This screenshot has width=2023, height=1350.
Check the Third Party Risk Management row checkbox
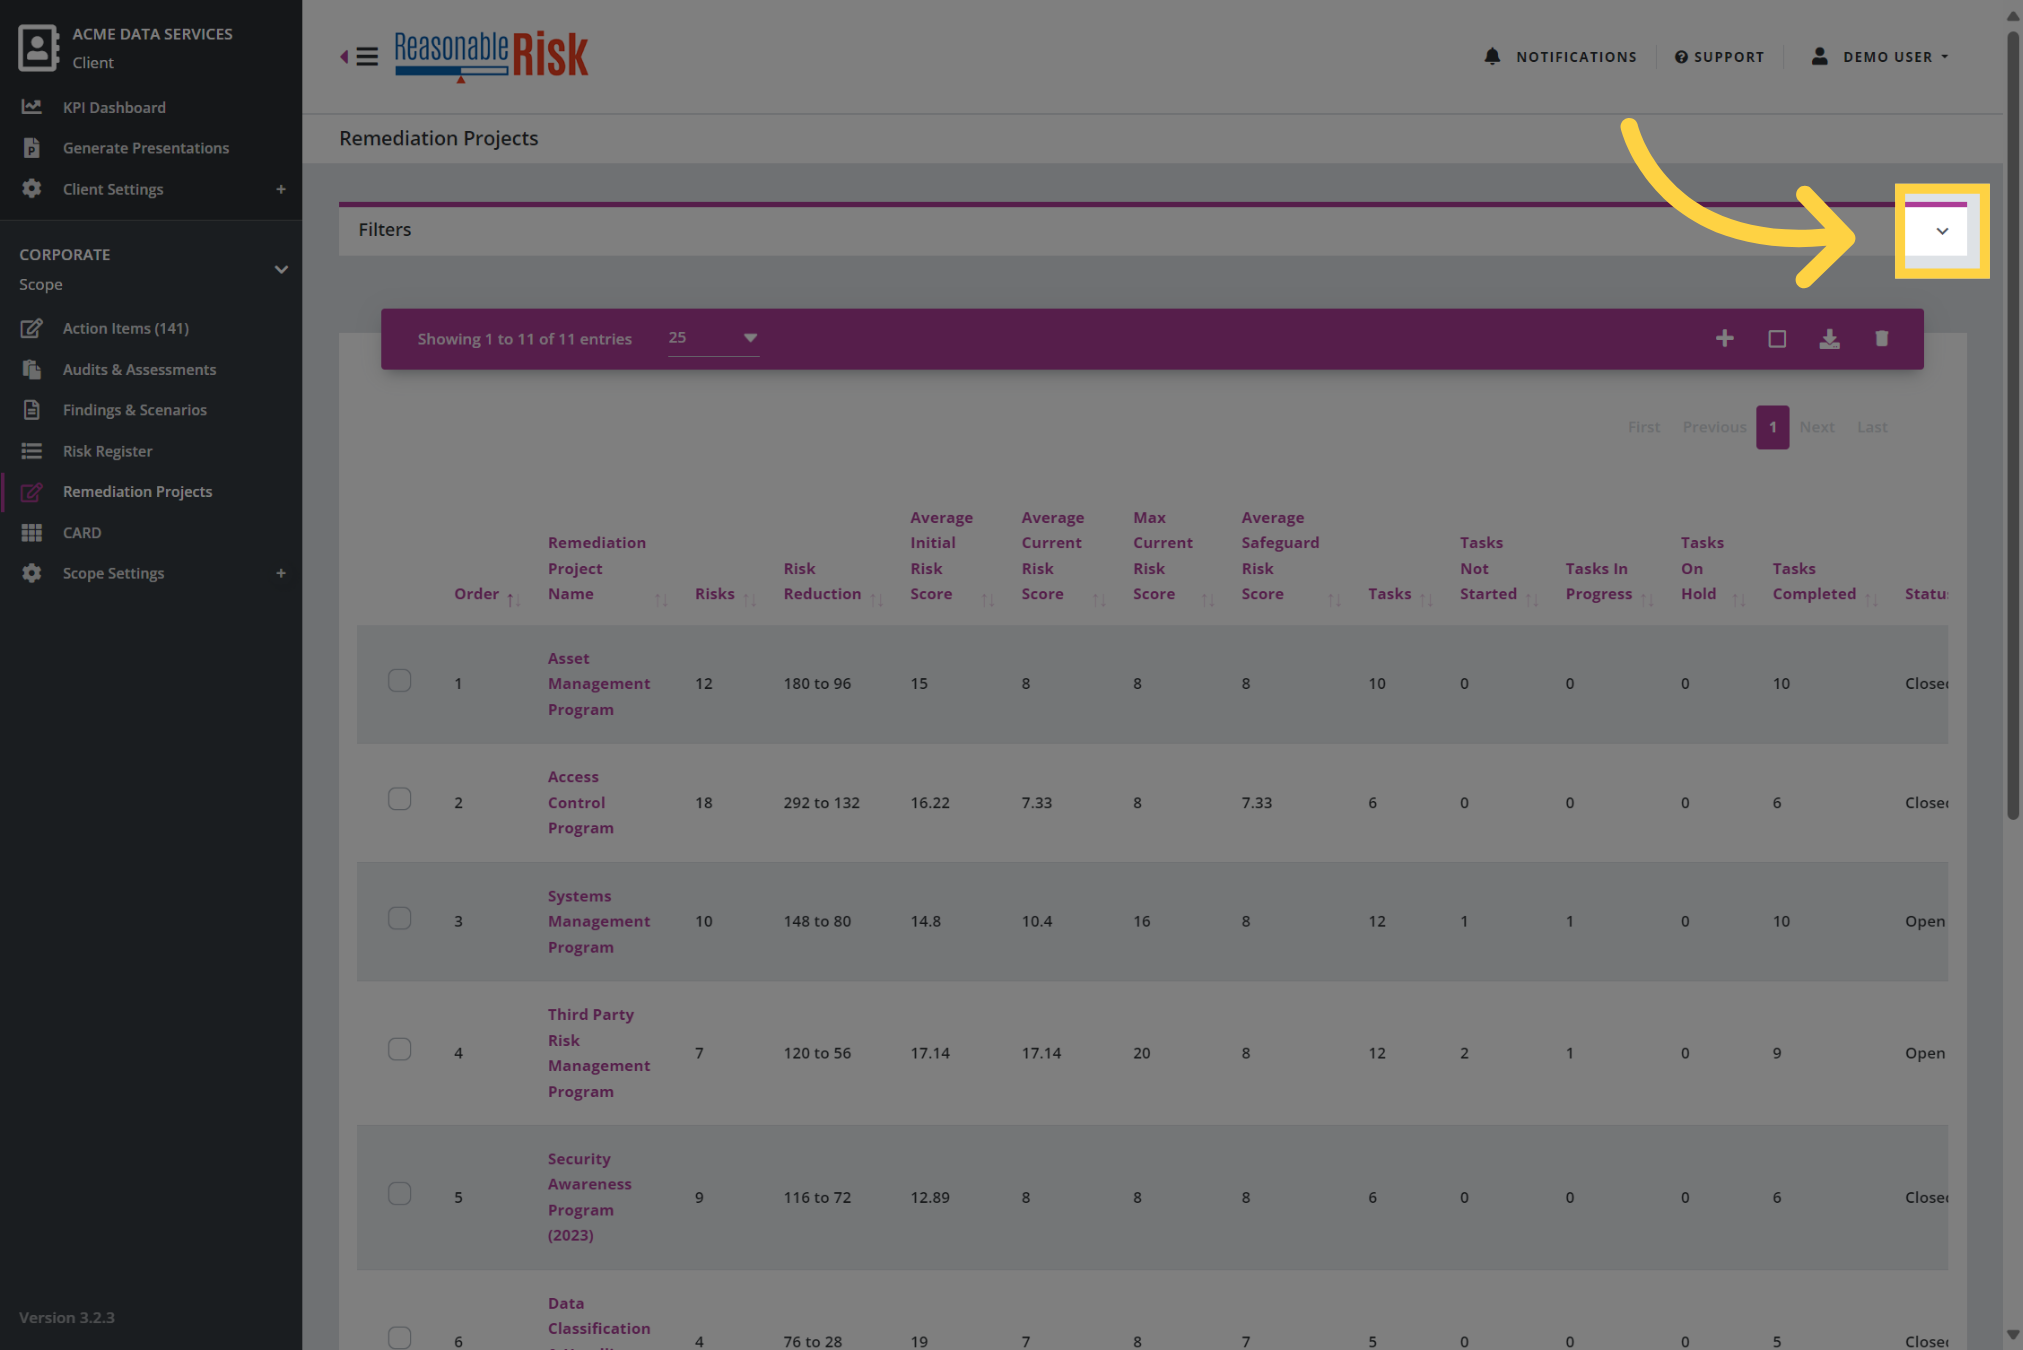(399, 1049)
